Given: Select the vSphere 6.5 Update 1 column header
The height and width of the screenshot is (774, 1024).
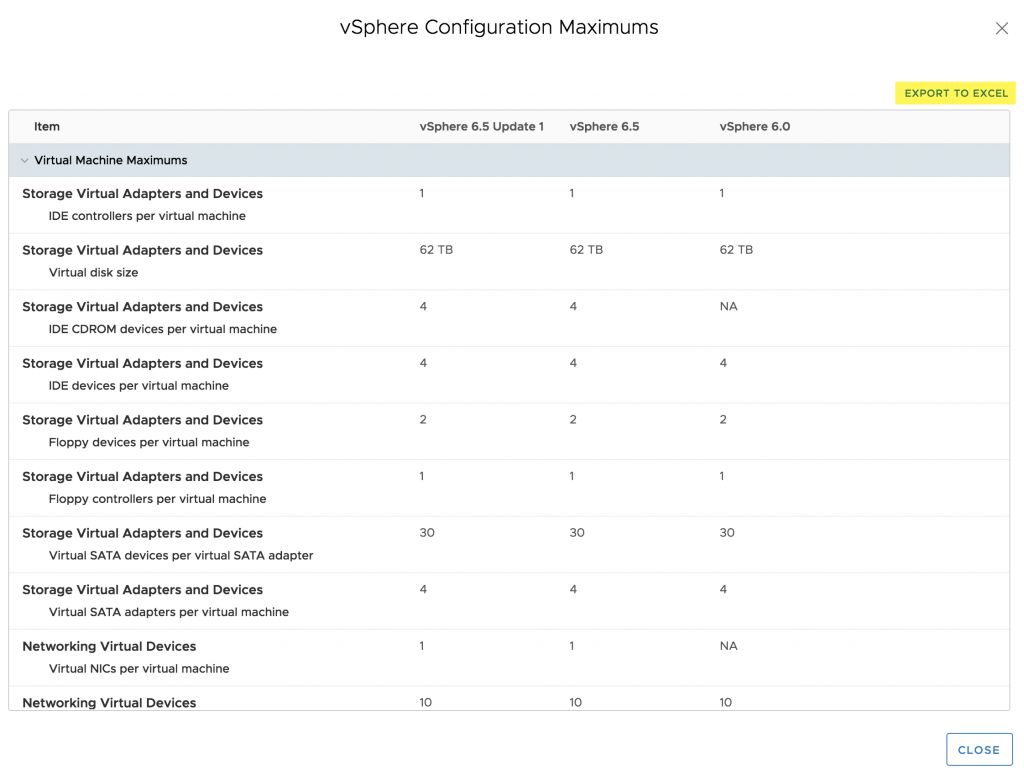Looking at the screenshot, I should [x=482, y=126].
